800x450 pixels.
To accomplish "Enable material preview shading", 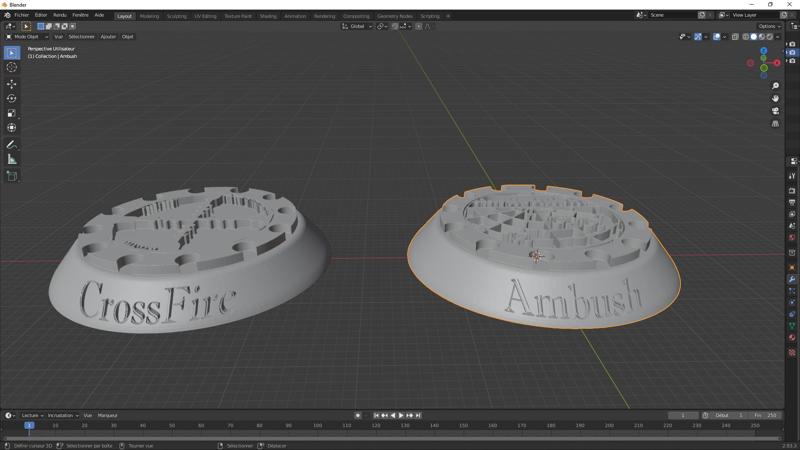I will (762, 37).
